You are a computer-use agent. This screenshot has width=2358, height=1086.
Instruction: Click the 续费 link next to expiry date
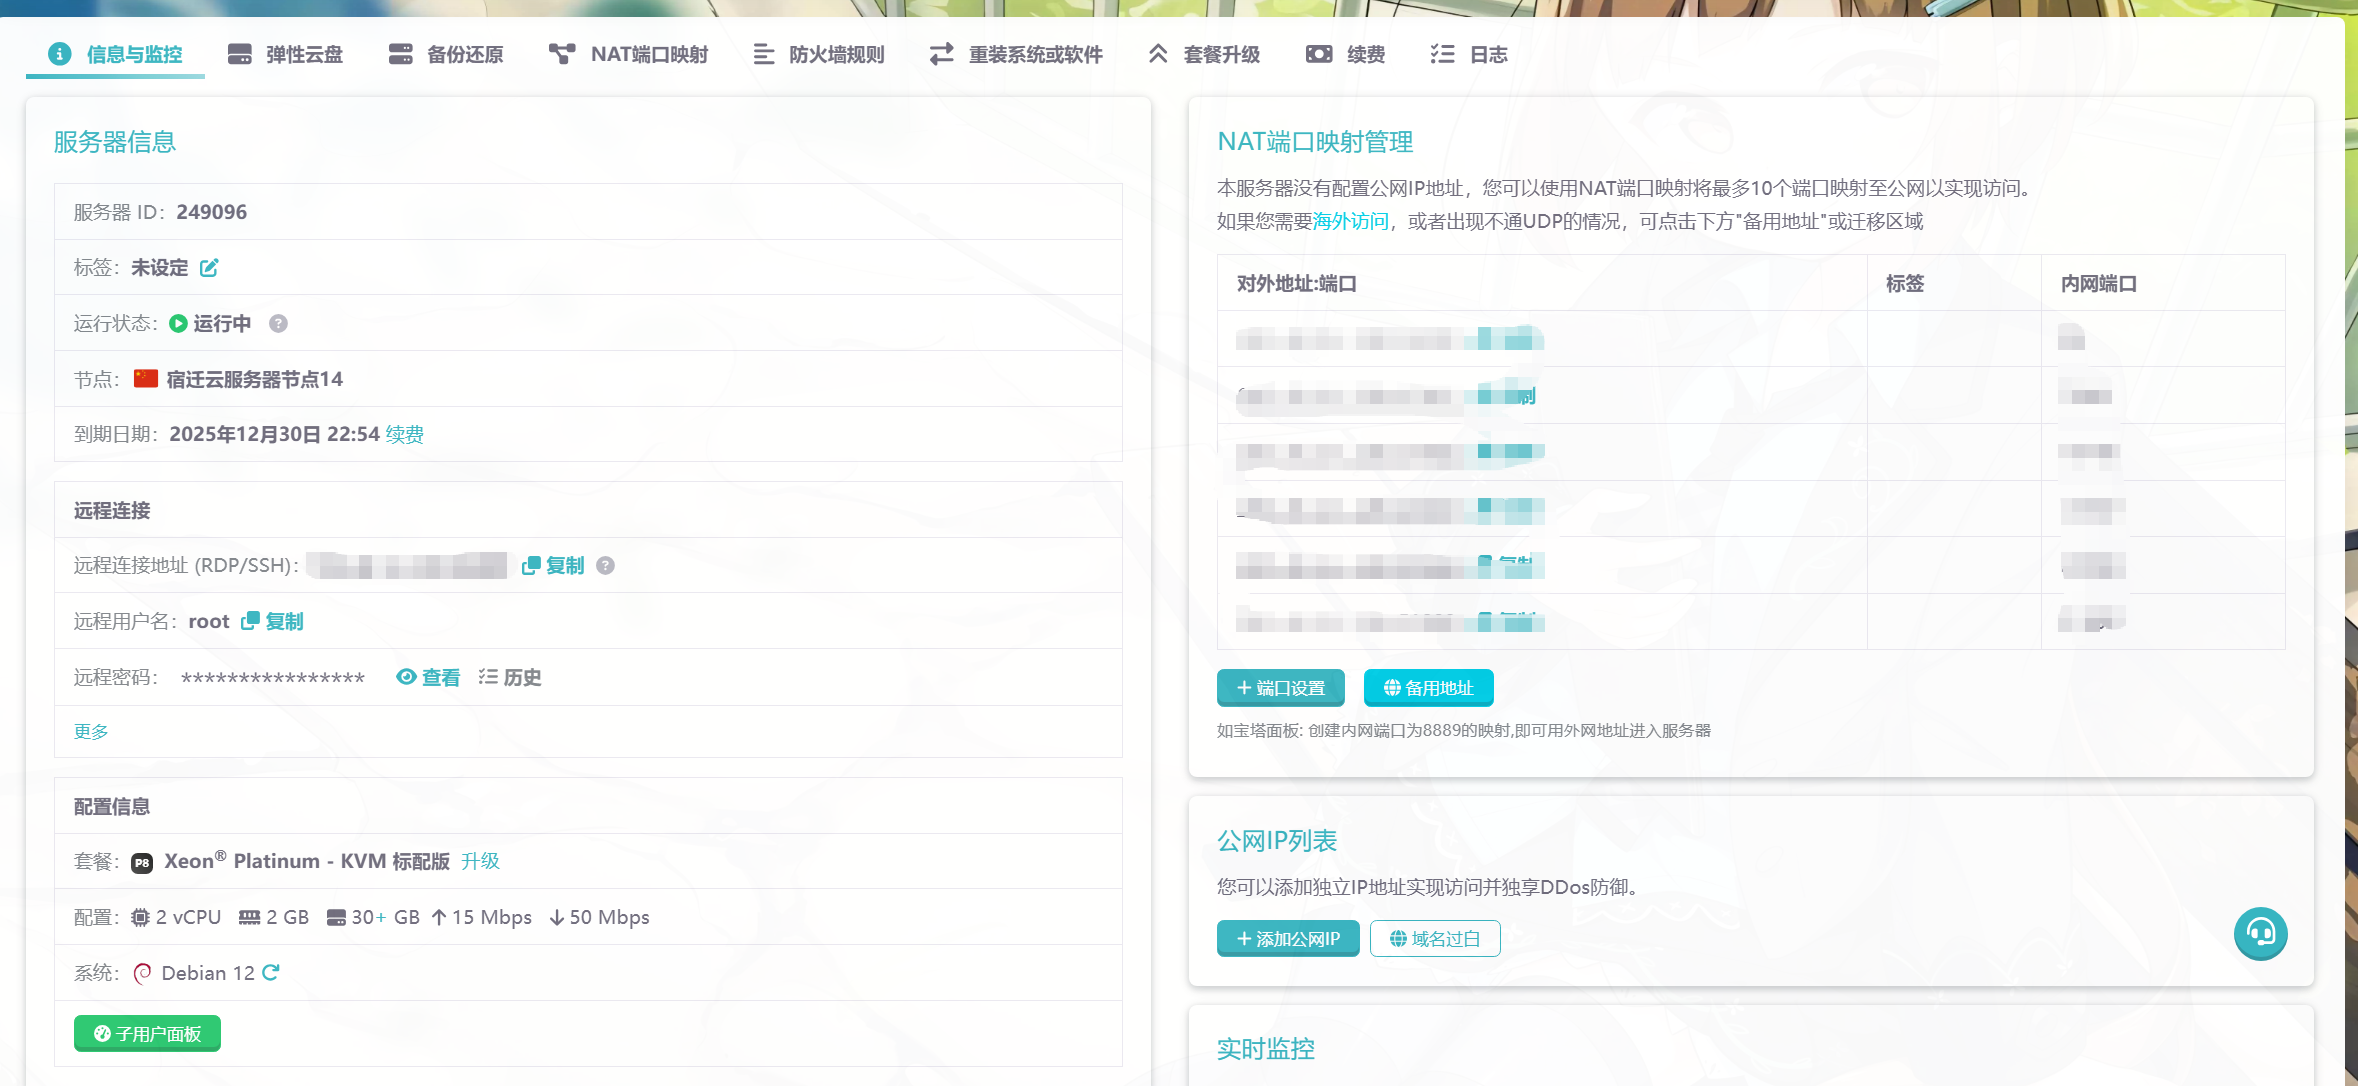[405, 434]
